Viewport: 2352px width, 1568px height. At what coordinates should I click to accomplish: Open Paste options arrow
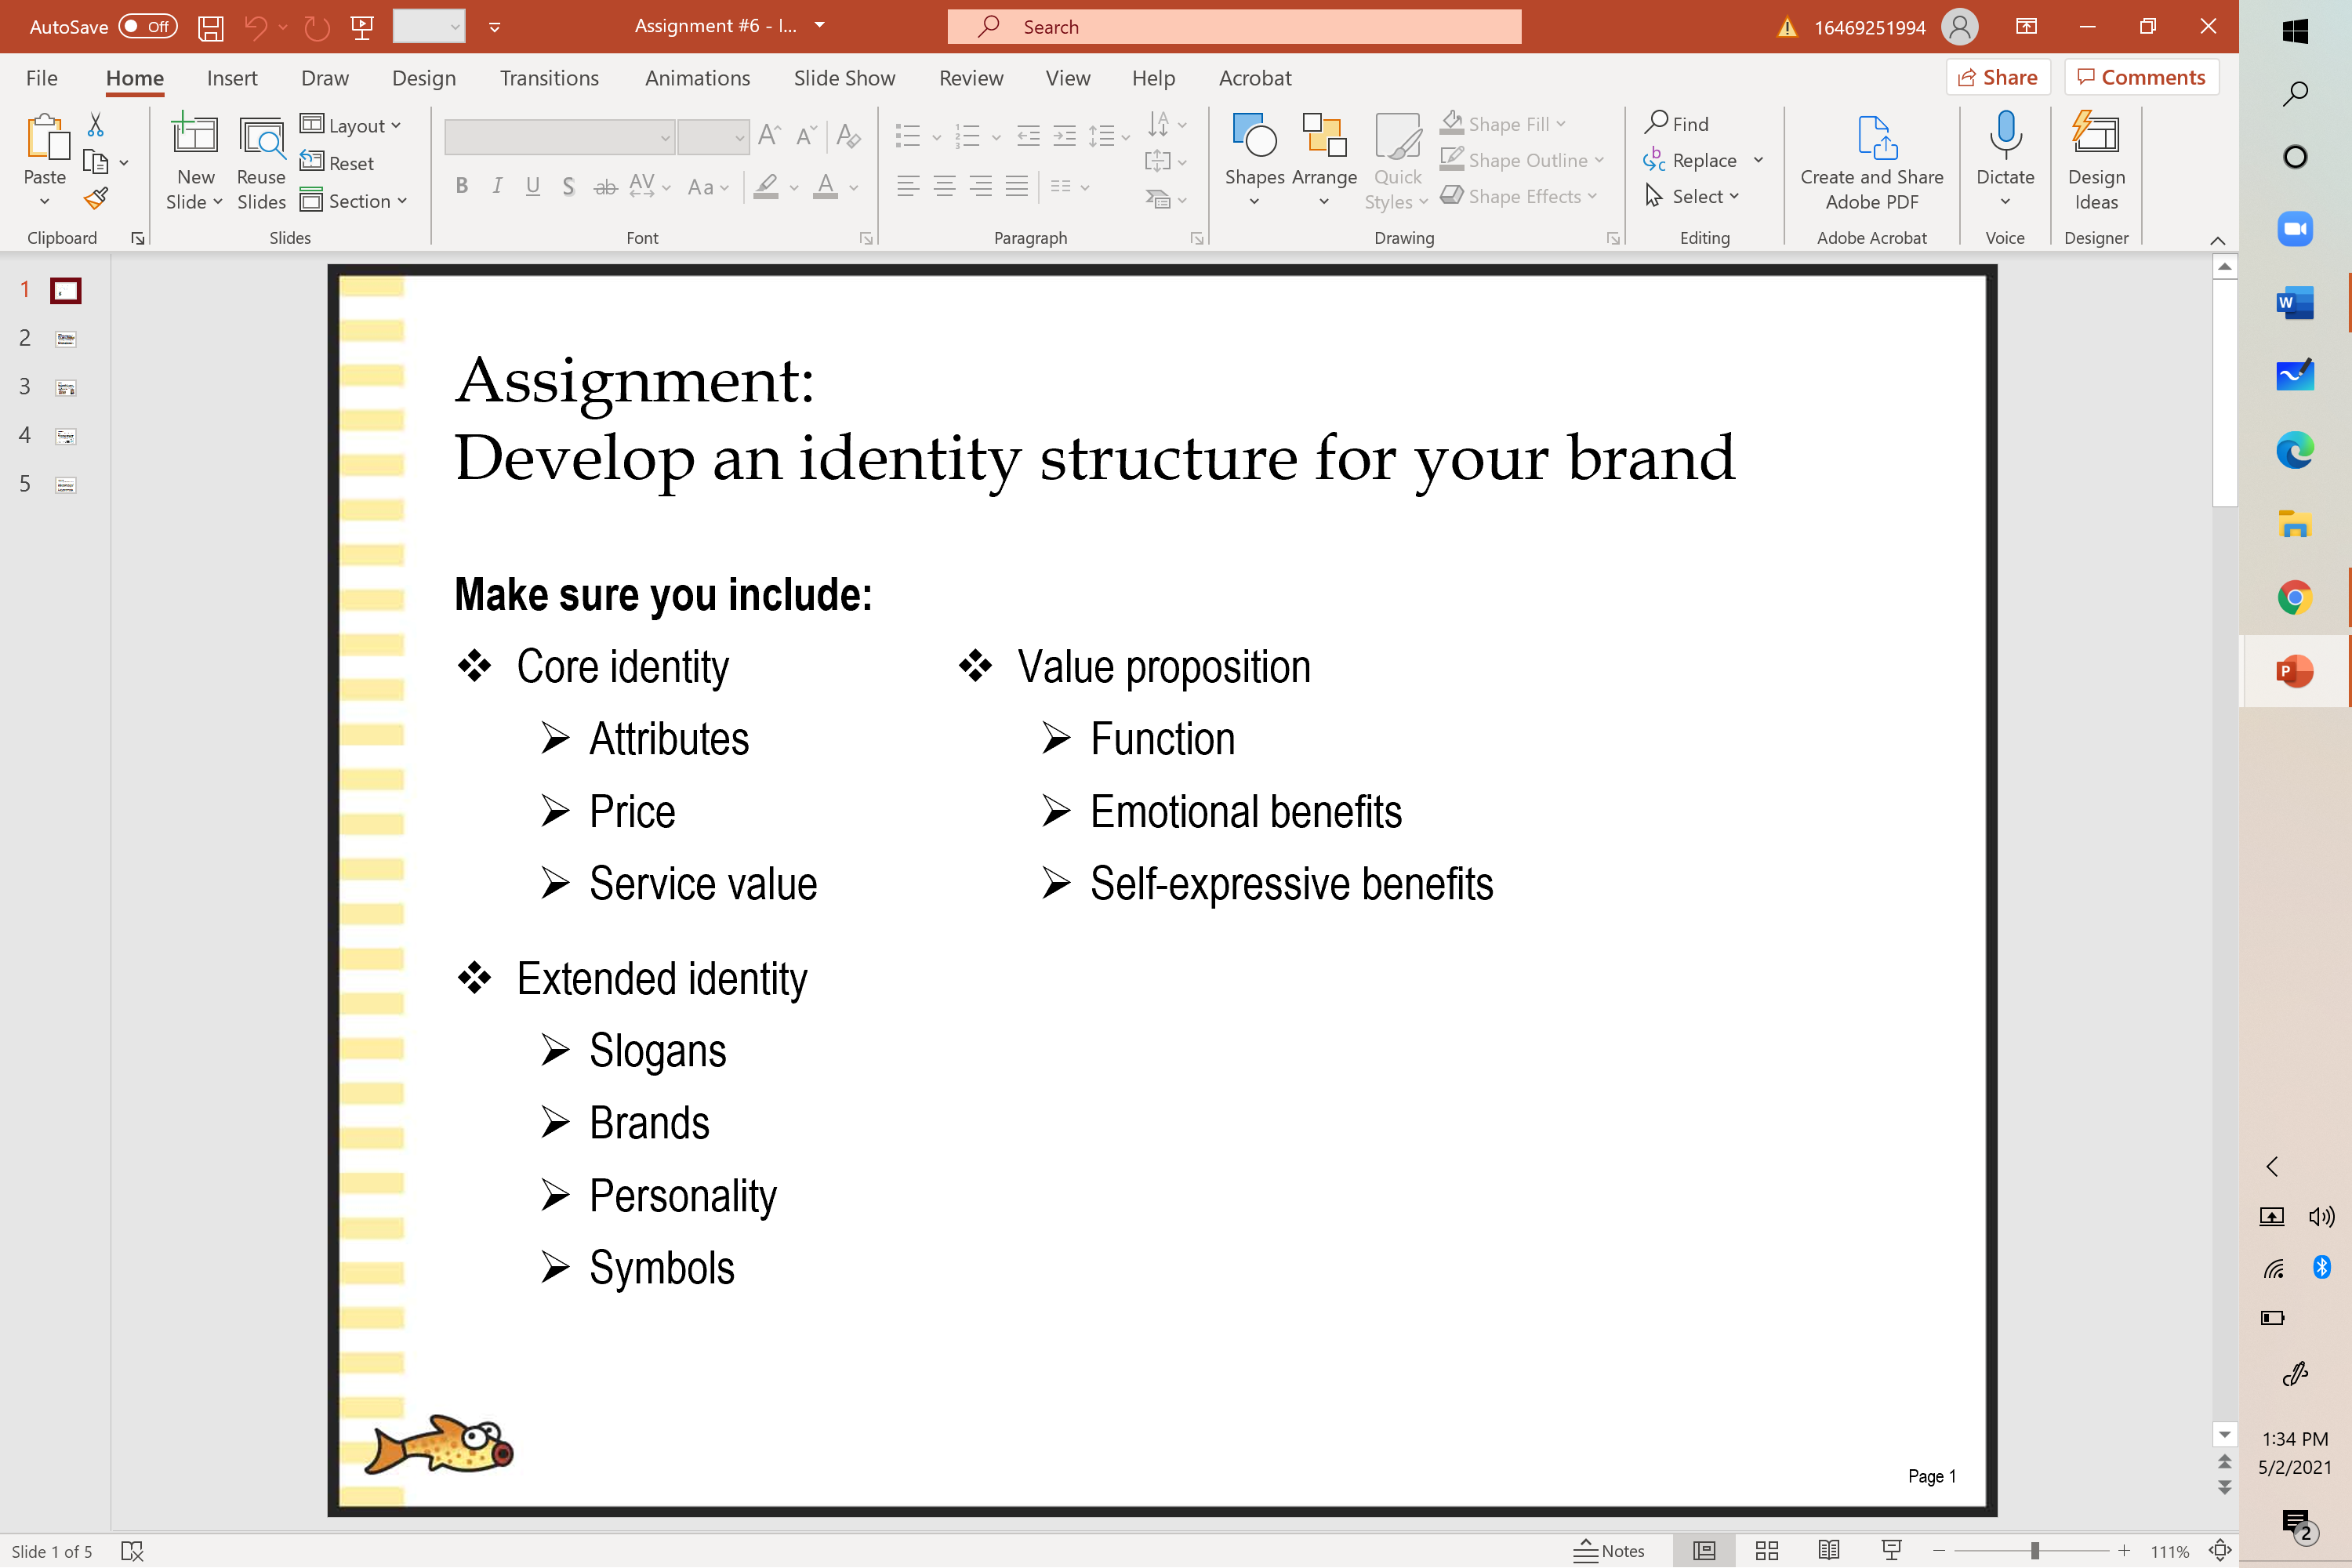tap(44, 202)
